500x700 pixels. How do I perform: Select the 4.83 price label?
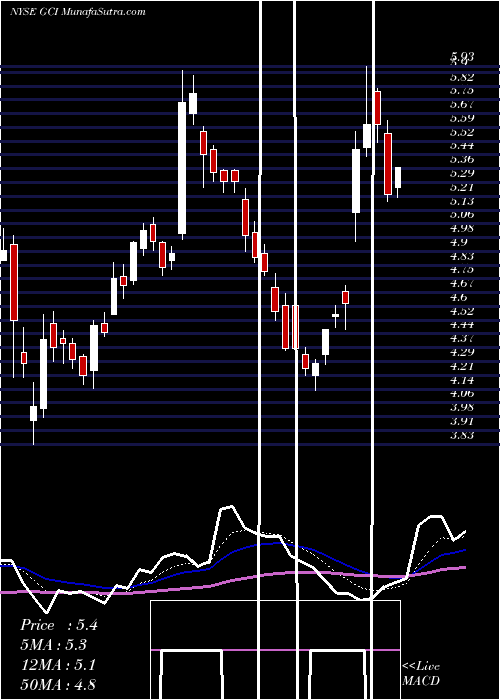click(462, 256)
